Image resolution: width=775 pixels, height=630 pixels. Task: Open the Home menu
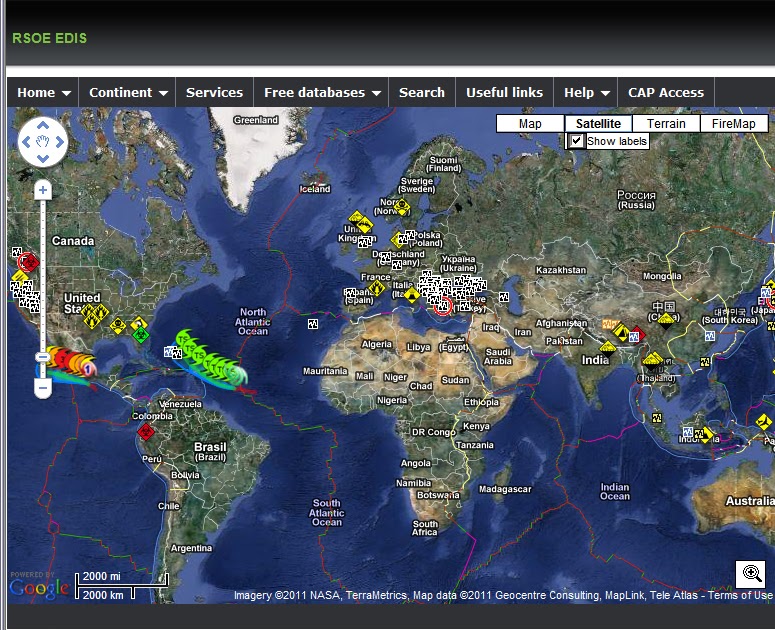click(43, 92)
